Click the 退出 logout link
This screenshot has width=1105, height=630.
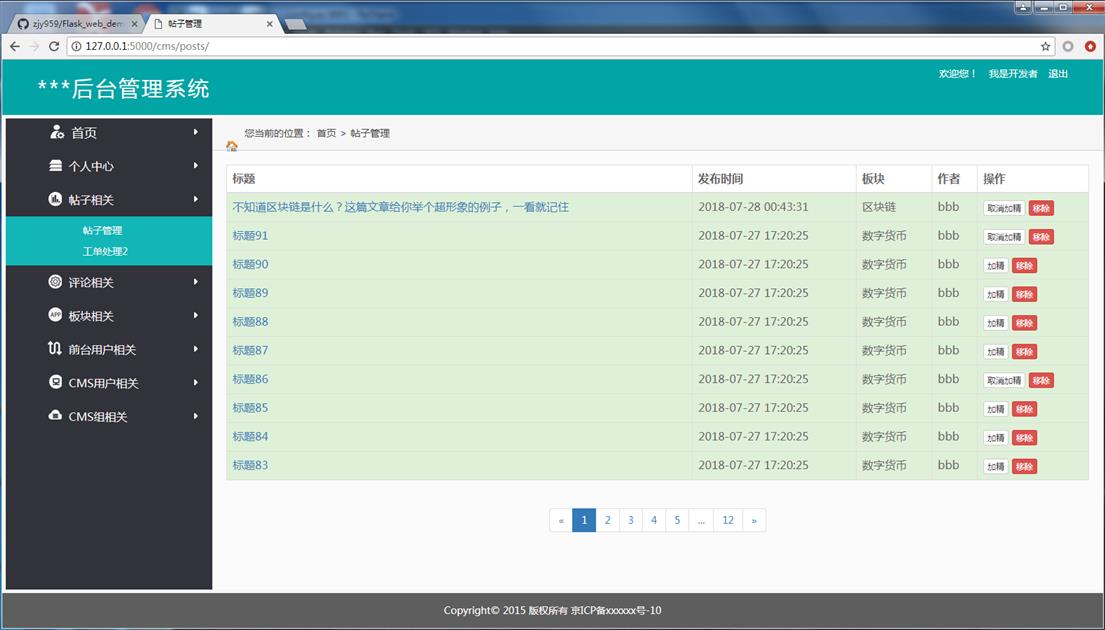coord(1058,73)
